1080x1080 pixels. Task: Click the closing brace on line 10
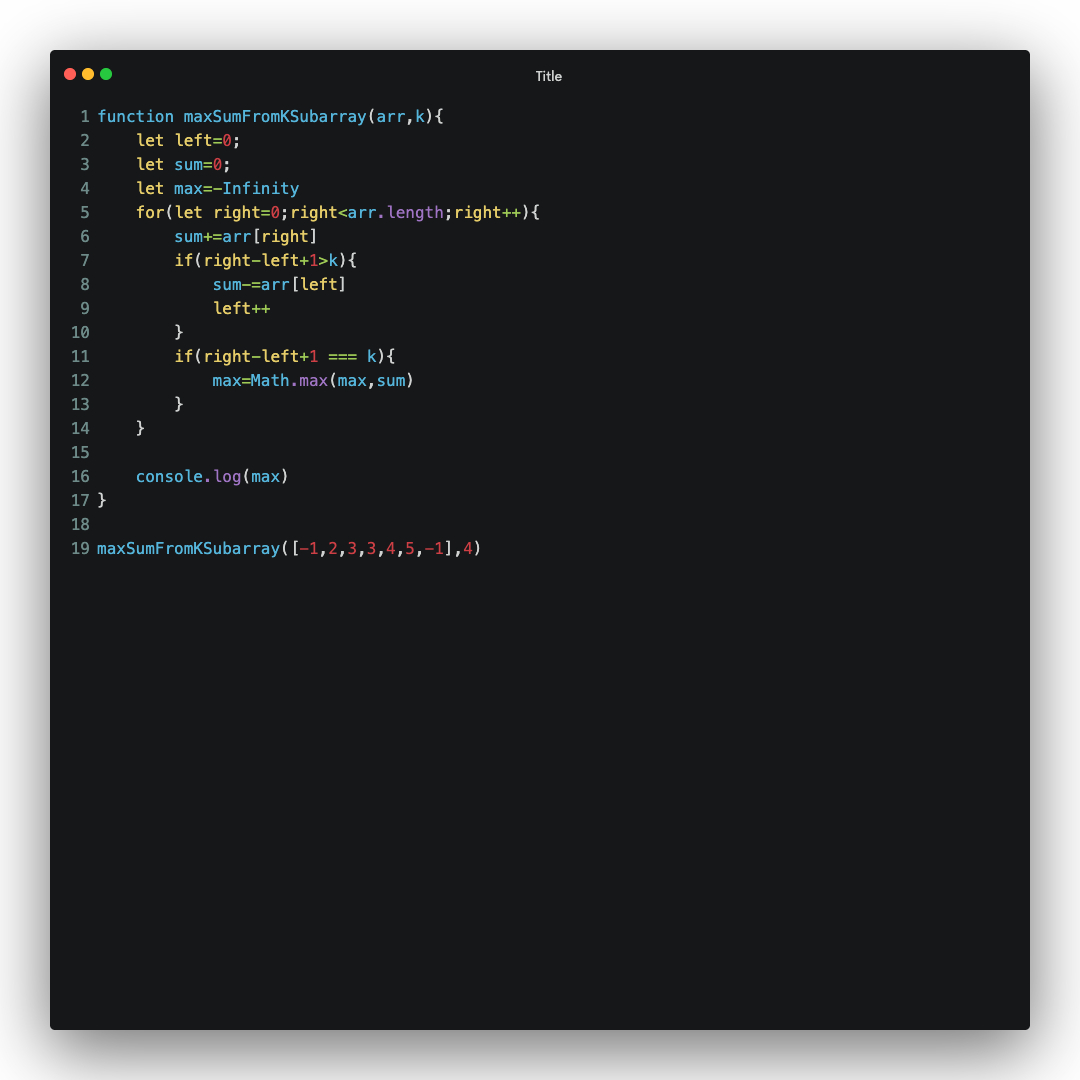pyautogui.click(x=179, y=333)
